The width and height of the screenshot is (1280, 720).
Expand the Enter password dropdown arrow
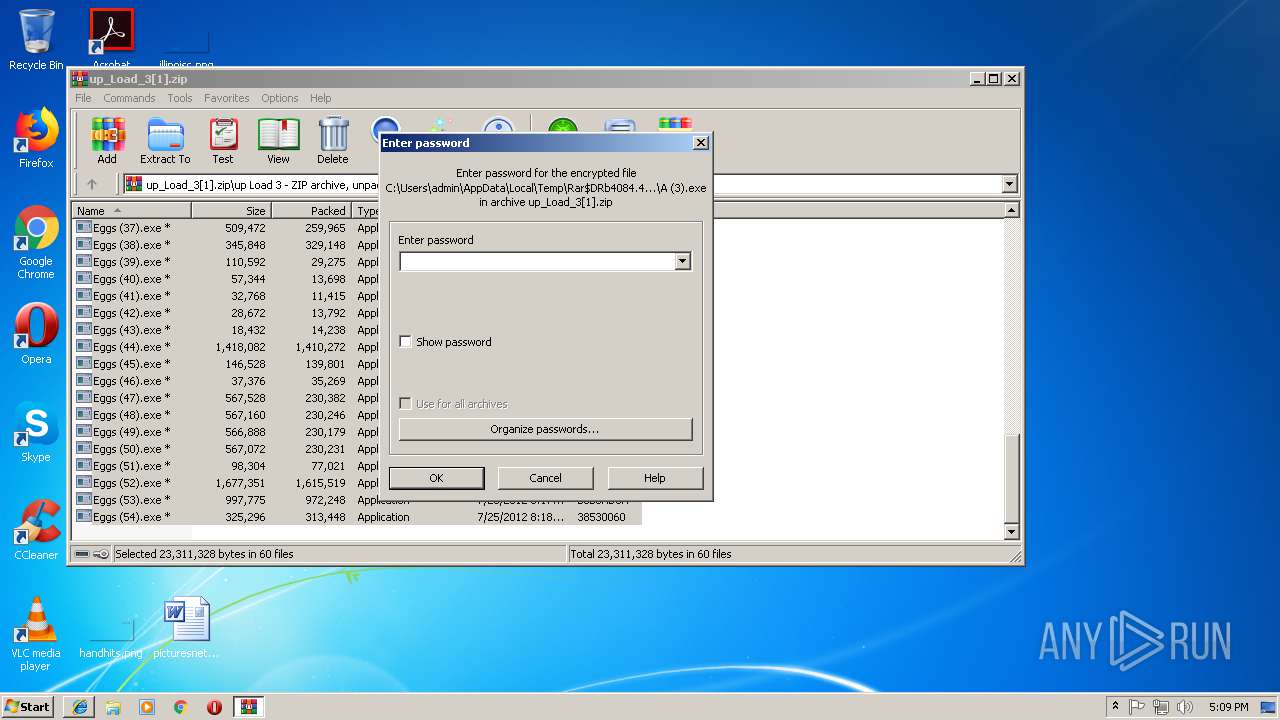coord(682,262)
